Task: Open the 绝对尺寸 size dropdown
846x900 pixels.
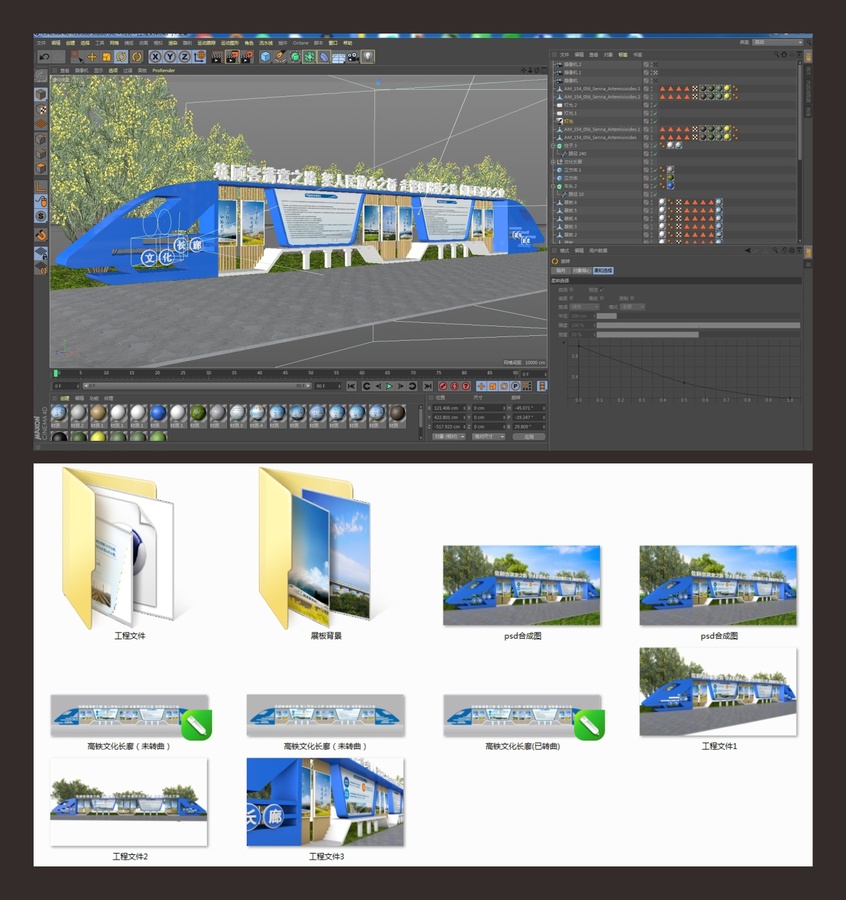Action: (x=488, y=436)
